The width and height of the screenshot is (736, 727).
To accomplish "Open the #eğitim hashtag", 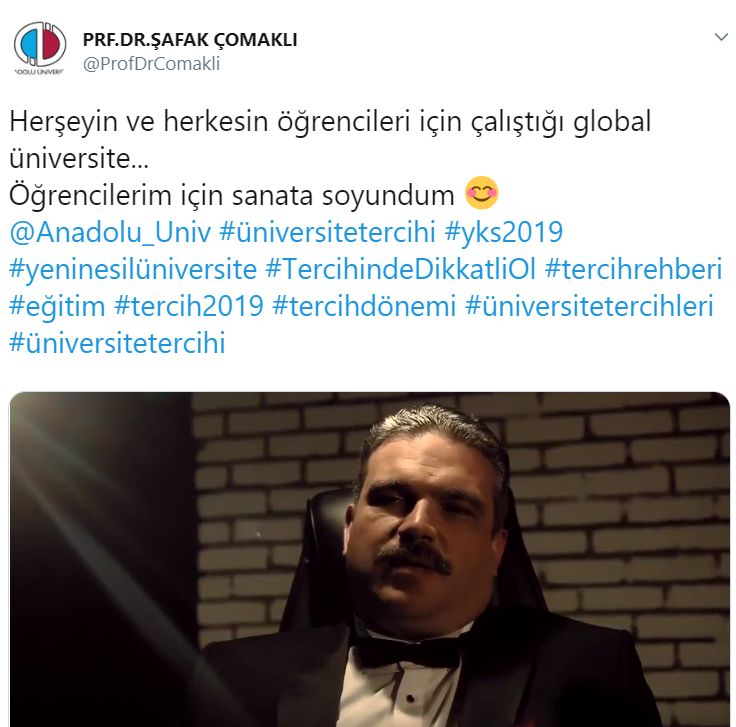I will tap(57, 306).
